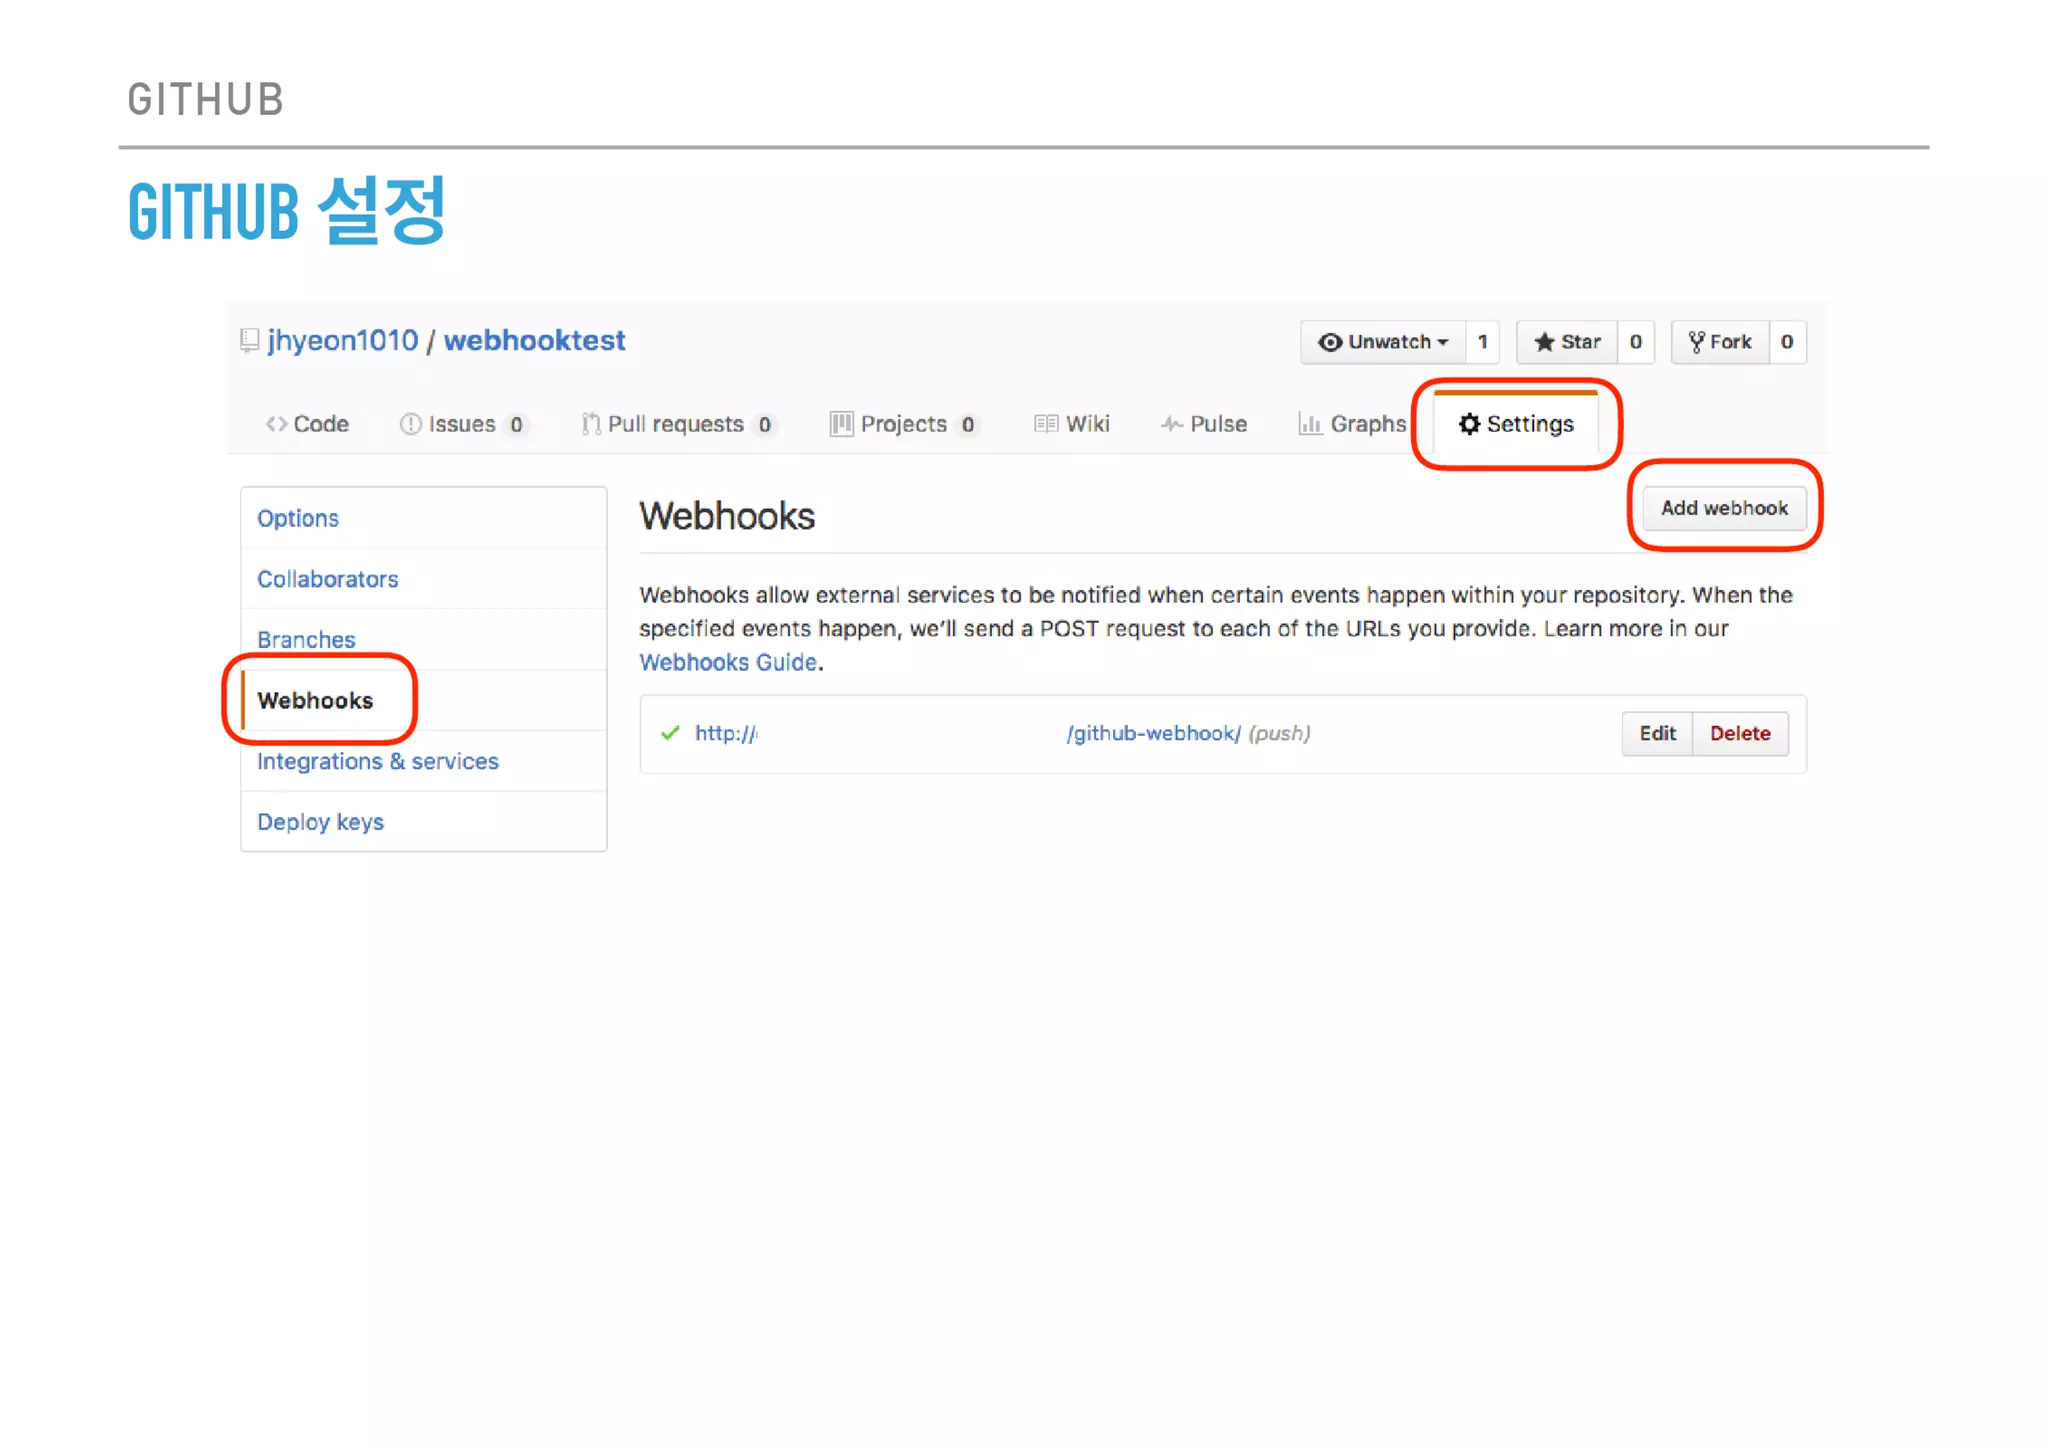Open the webhooktest repository link
The width and height of the screenshot is (2048, 1448).
pos(535,341)
